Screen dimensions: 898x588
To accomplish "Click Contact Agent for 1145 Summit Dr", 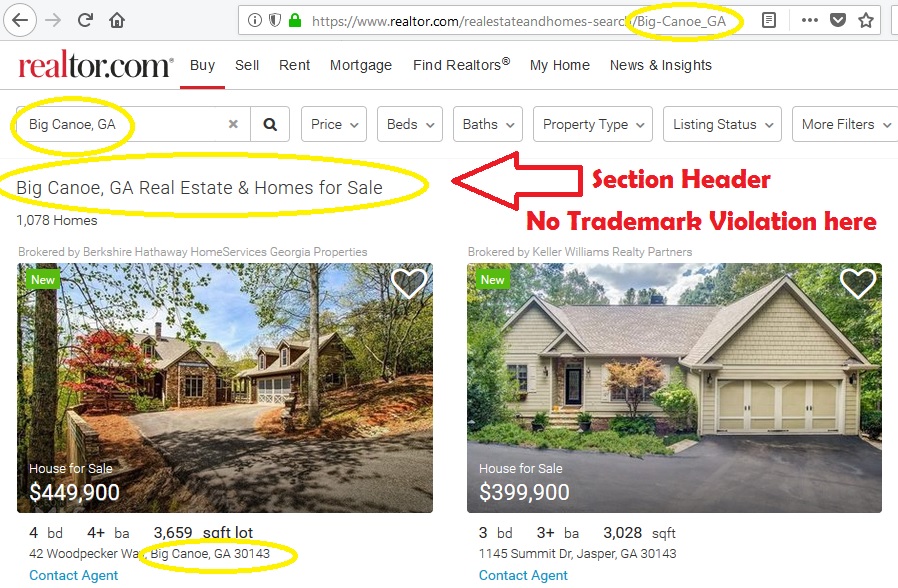I will (523, 575).
